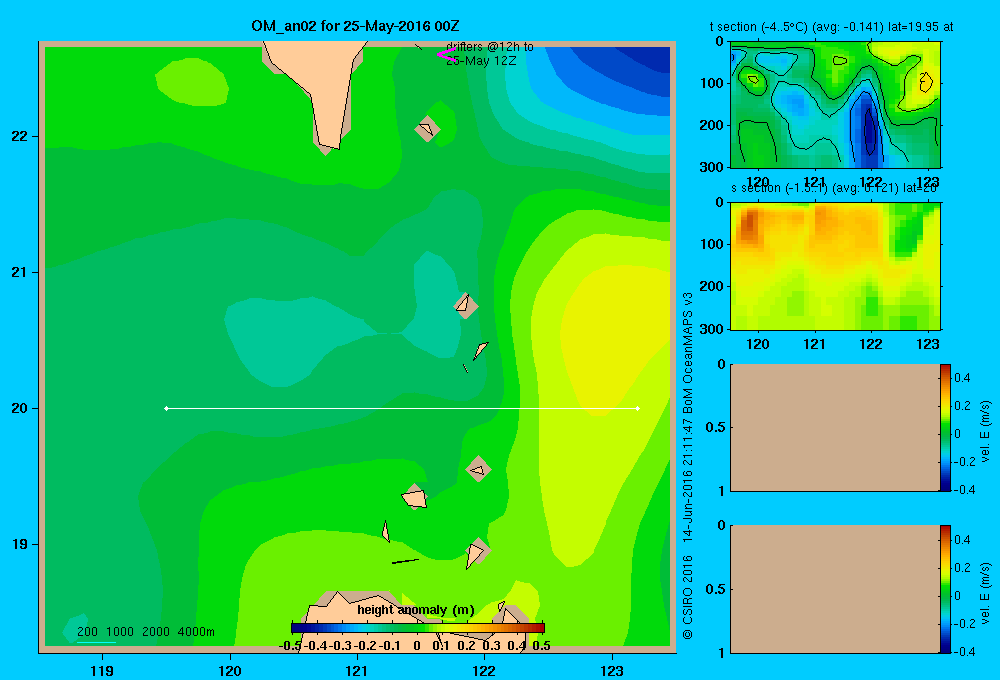Screen dimensions: 1000x680
Task: Click the "t section" panel title
Action: 832,27
